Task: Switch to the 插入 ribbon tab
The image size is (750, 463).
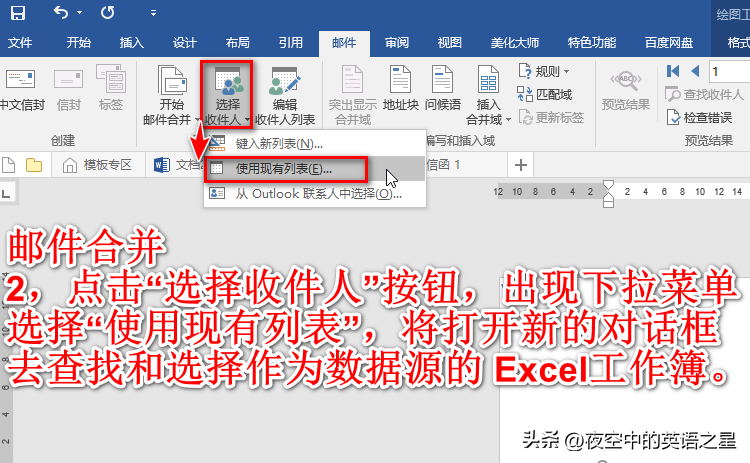Action: pyautogui.click(x=132, y=43)
